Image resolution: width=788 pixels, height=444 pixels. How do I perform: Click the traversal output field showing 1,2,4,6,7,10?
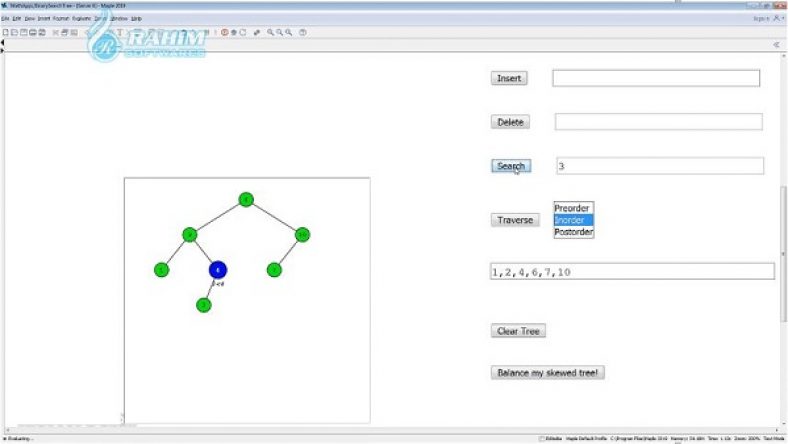632,272
